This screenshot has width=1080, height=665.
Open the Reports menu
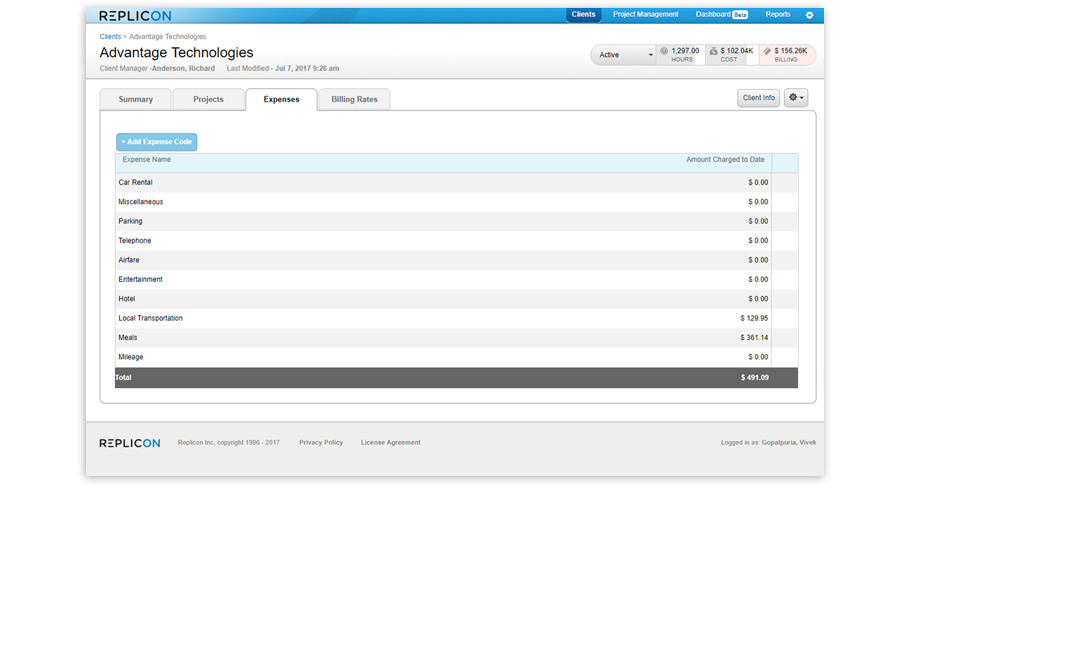click(778, 14)
